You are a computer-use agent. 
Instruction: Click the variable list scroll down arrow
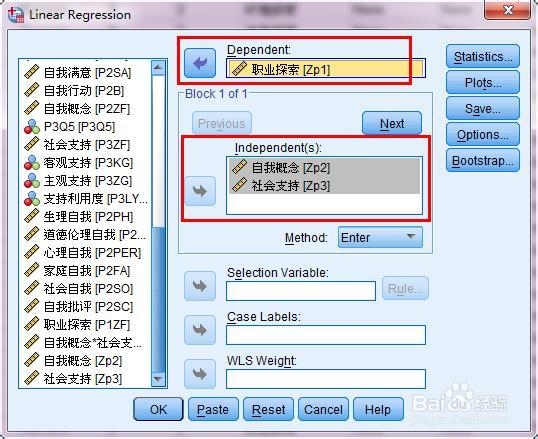158,379
